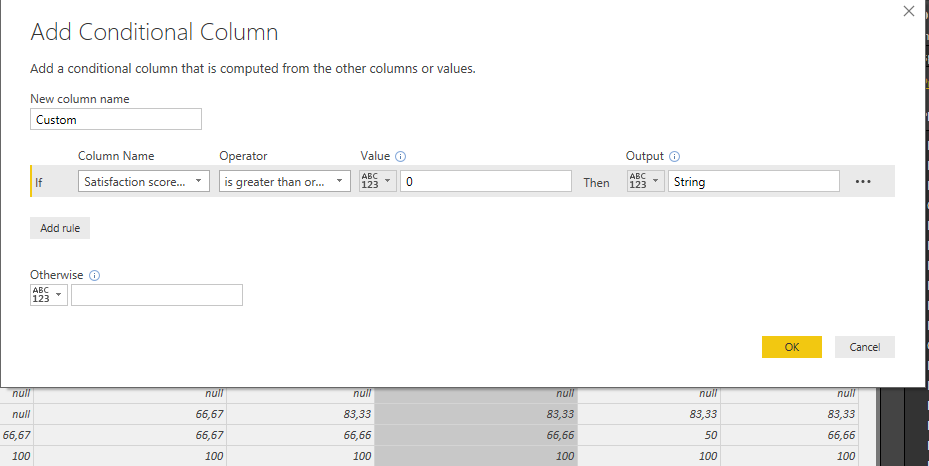Click the Cancel button
Viewport: 929px width, 466px height.
click(864, 347)
